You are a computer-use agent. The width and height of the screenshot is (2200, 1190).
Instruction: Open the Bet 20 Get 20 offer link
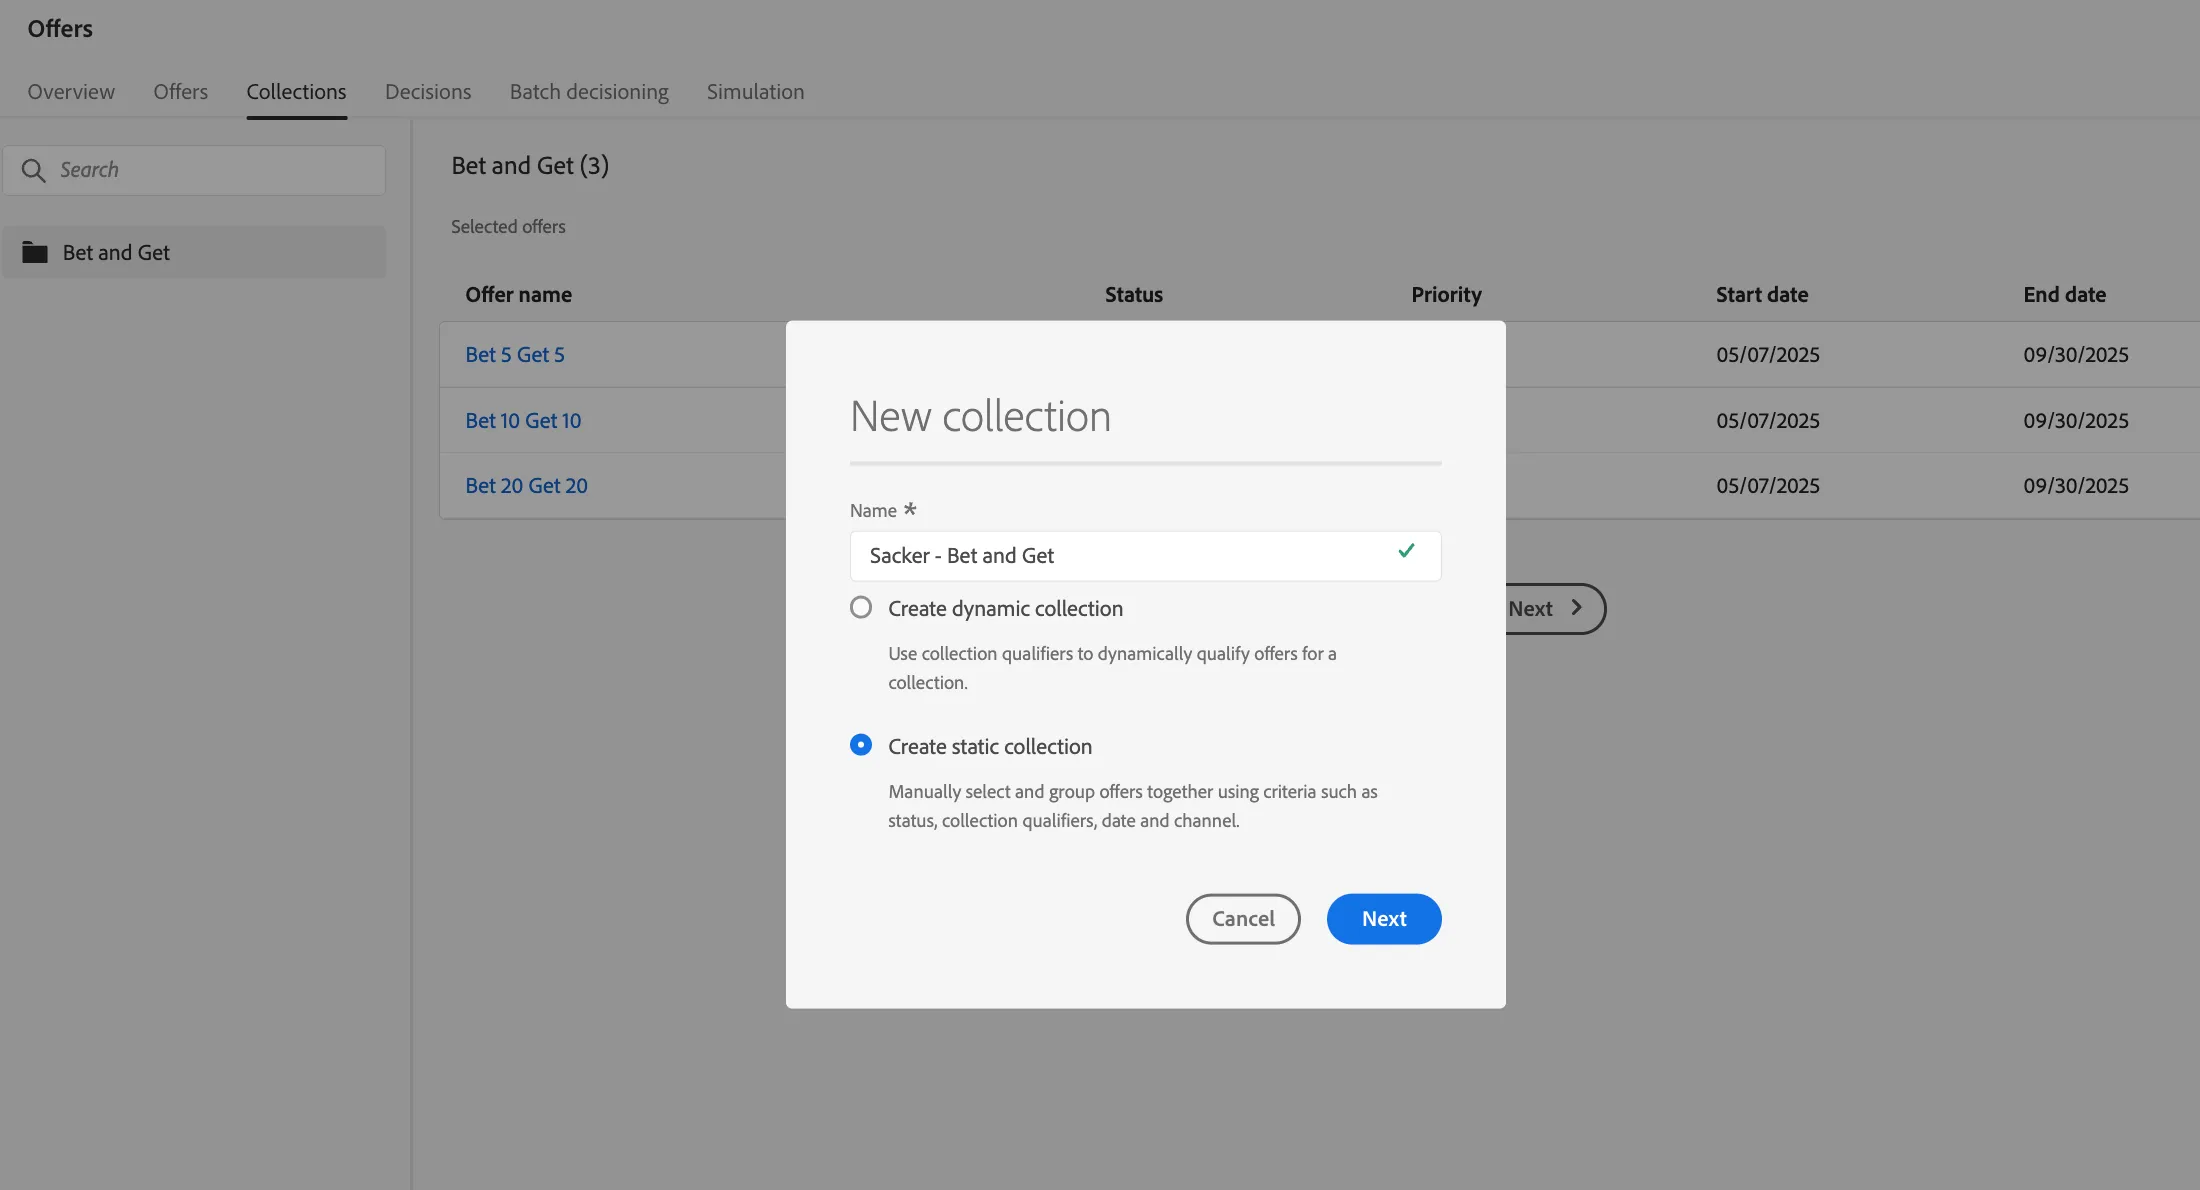click(x=526, y=486)
